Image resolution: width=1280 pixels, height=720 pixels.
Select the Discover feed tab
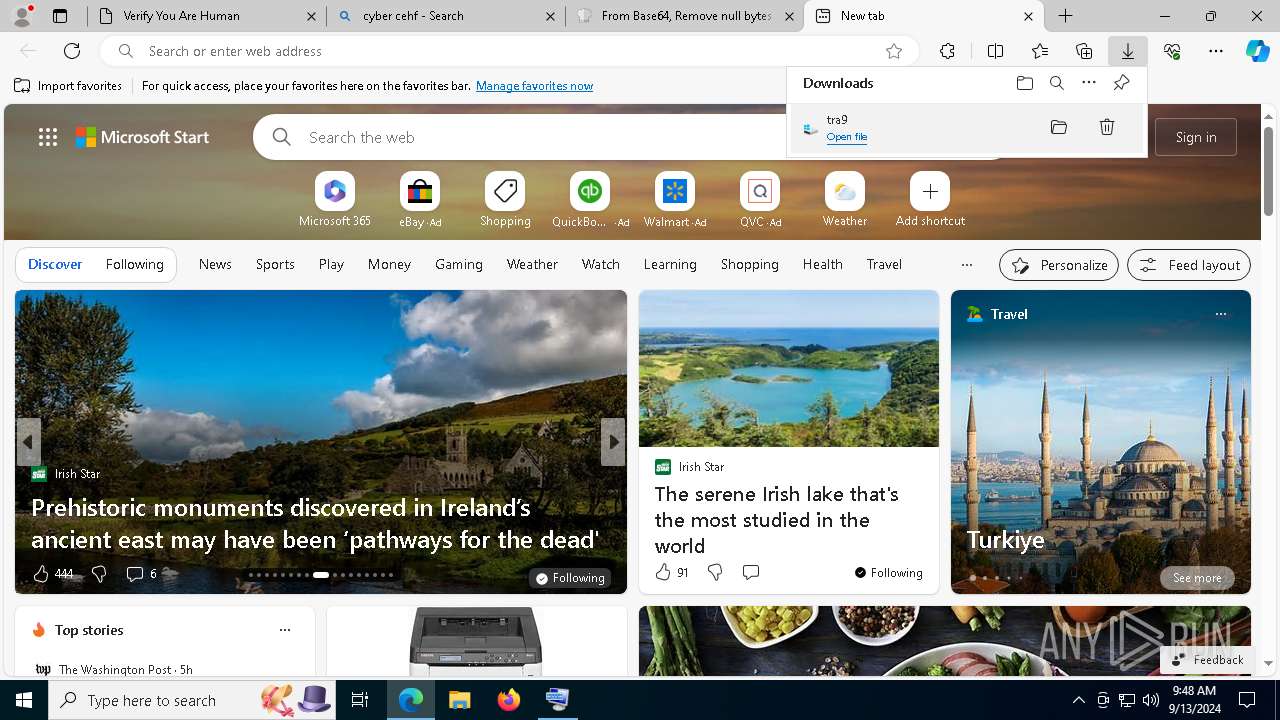point(55,265)
